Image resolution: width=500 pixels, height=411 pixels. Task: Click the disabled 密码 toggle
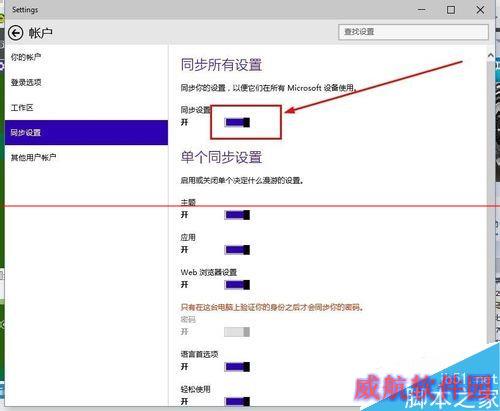pos(237,332)
